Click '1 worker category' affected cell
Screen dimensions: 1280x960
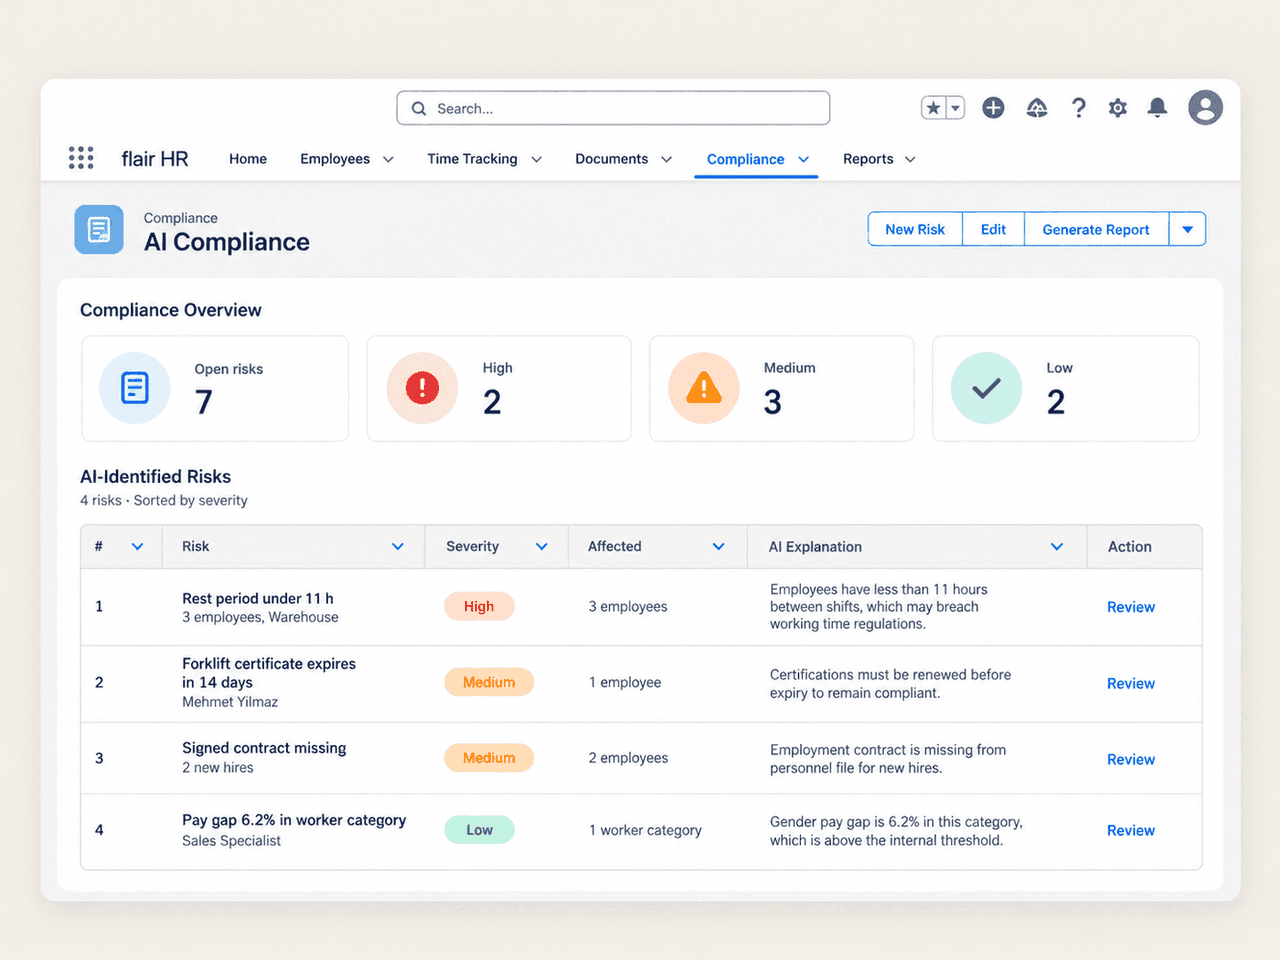point(645,830)
